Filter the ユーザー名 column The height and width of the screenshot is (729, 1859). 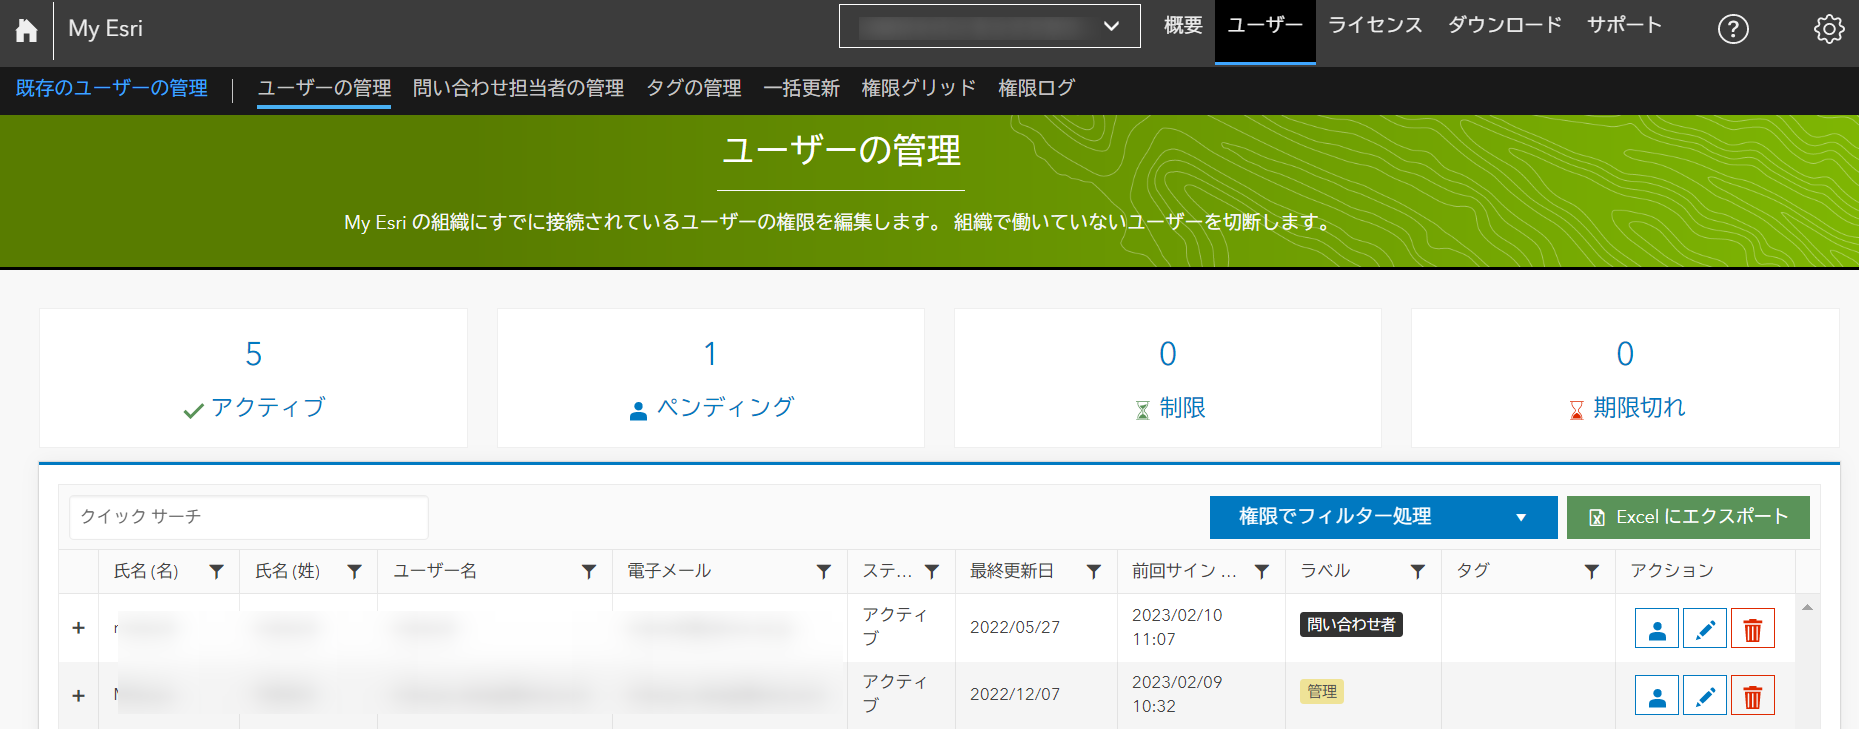[589, 571]
